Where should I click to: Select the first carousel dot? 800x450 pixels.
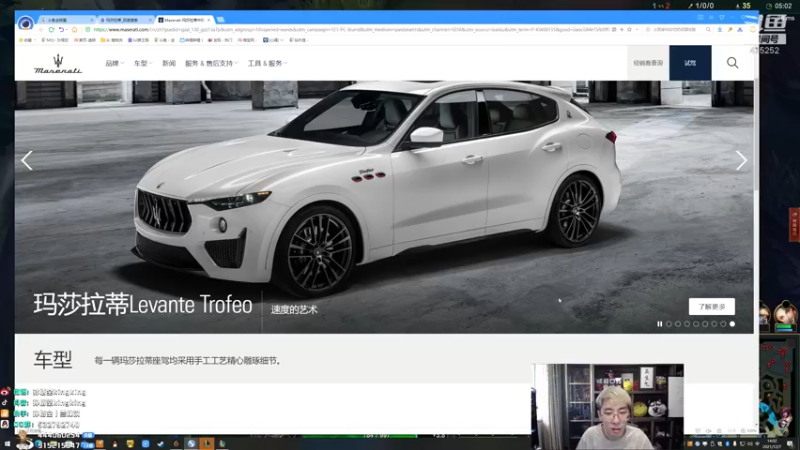pos(669,324)
